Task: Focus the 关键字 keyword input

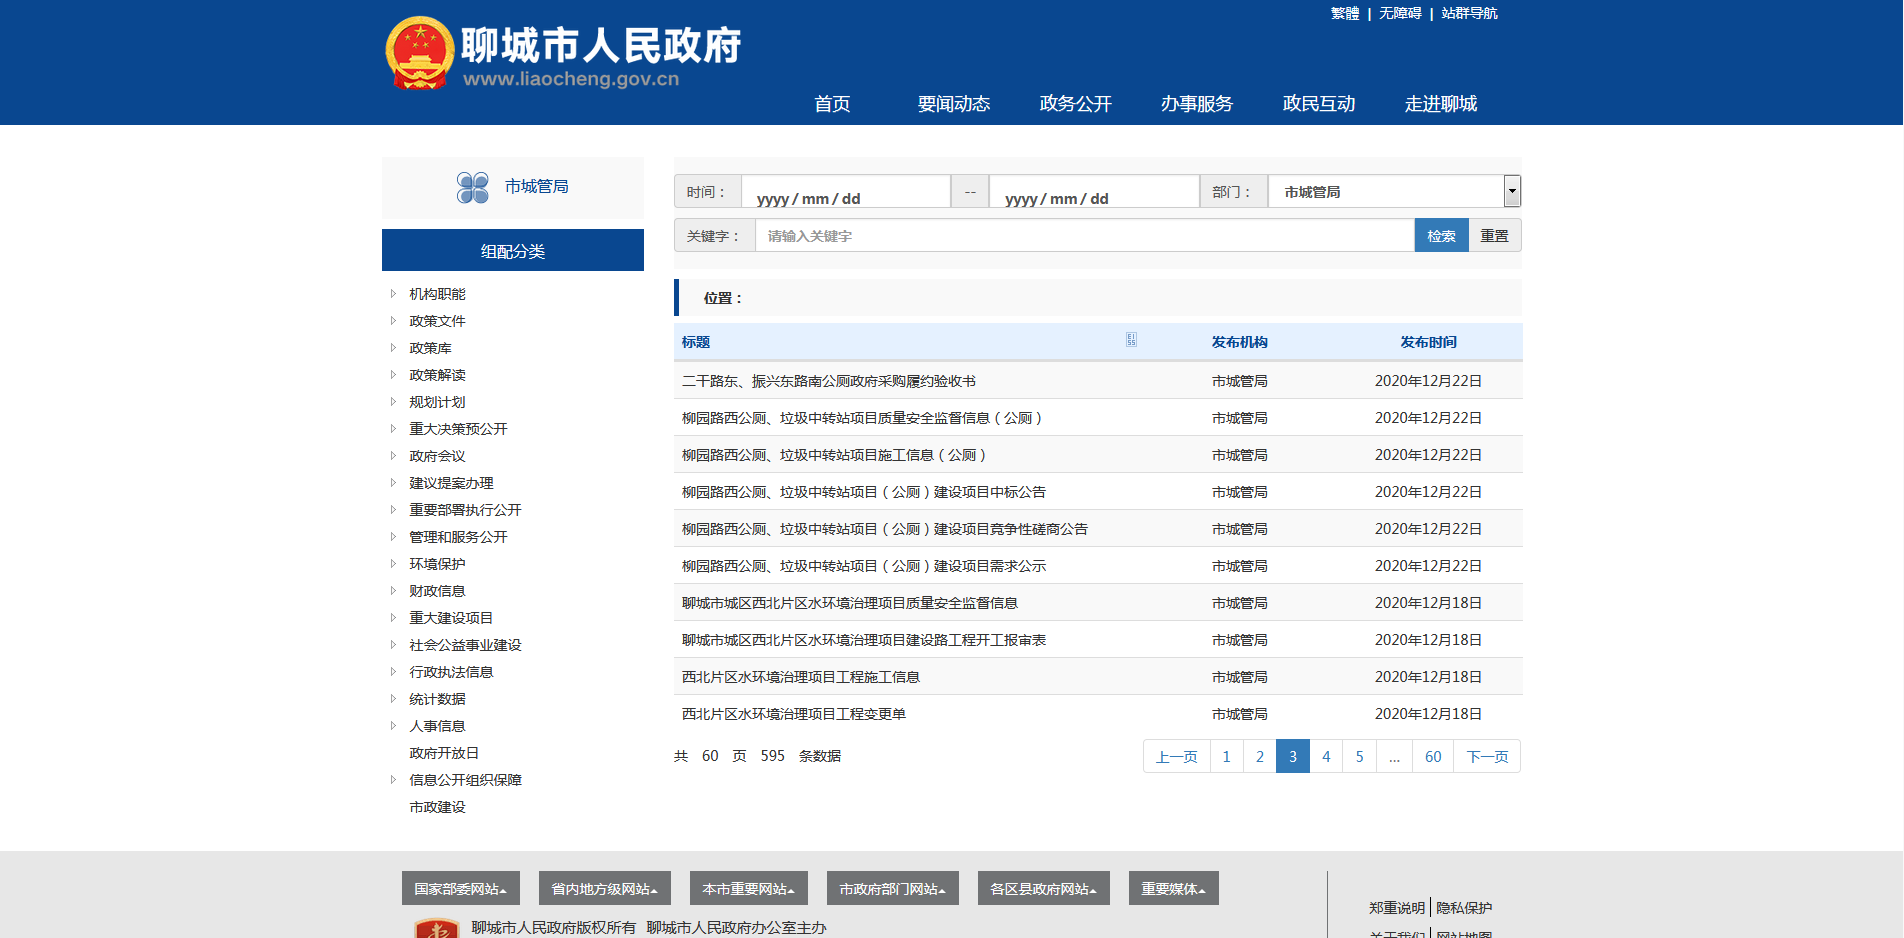Action: 1085,236
